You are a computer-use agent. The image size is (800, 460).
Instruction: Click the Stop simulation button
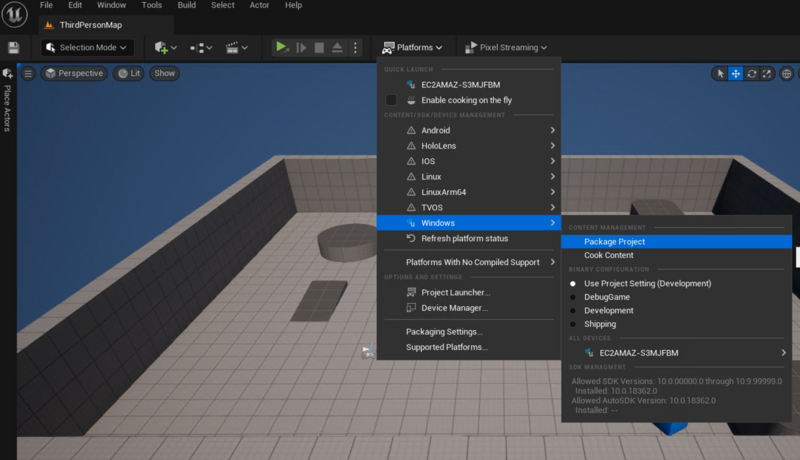point(319,47)
